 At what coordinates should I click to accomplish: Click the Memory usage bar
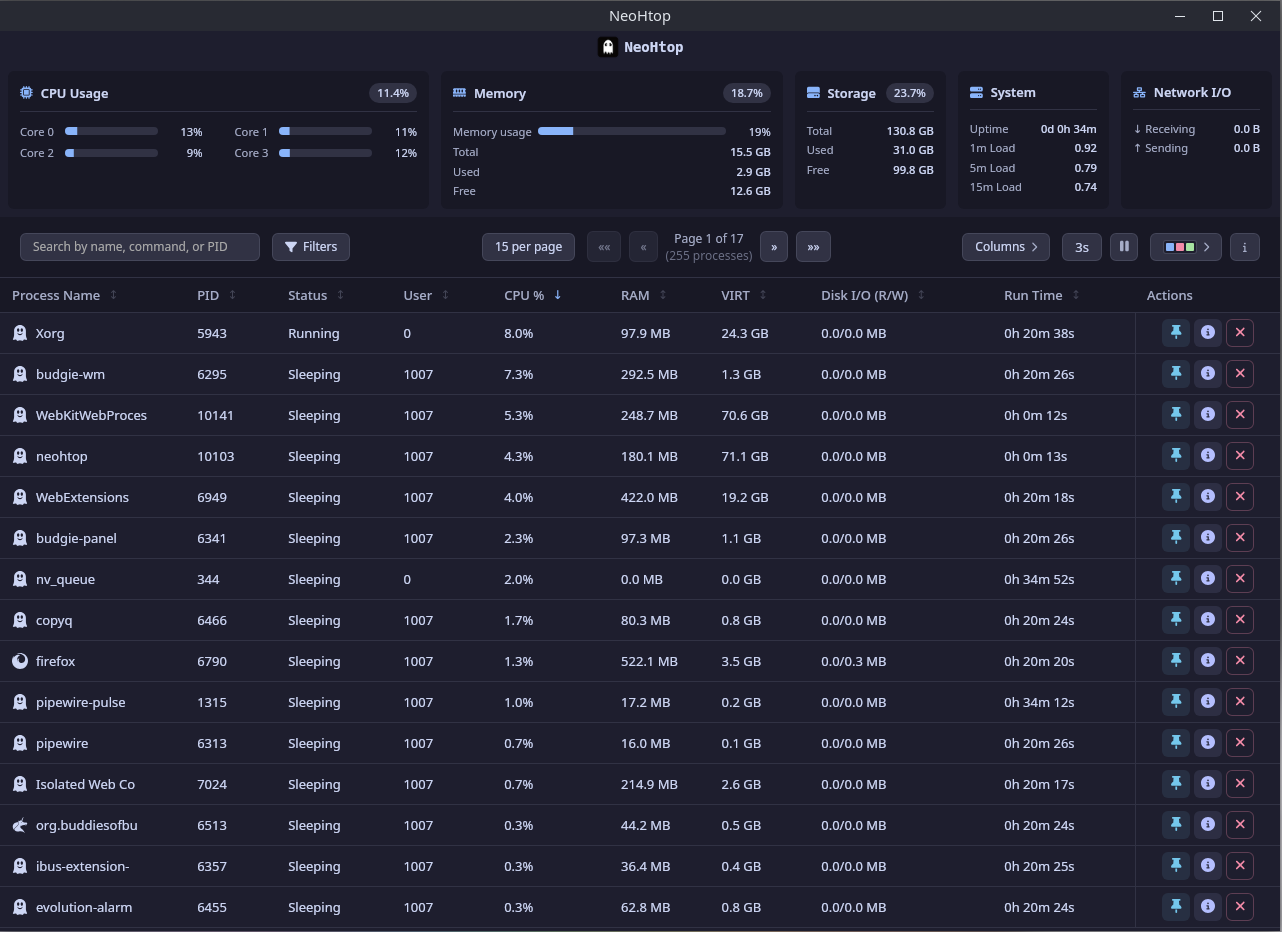pyautogui.click(x=632, y=132)
